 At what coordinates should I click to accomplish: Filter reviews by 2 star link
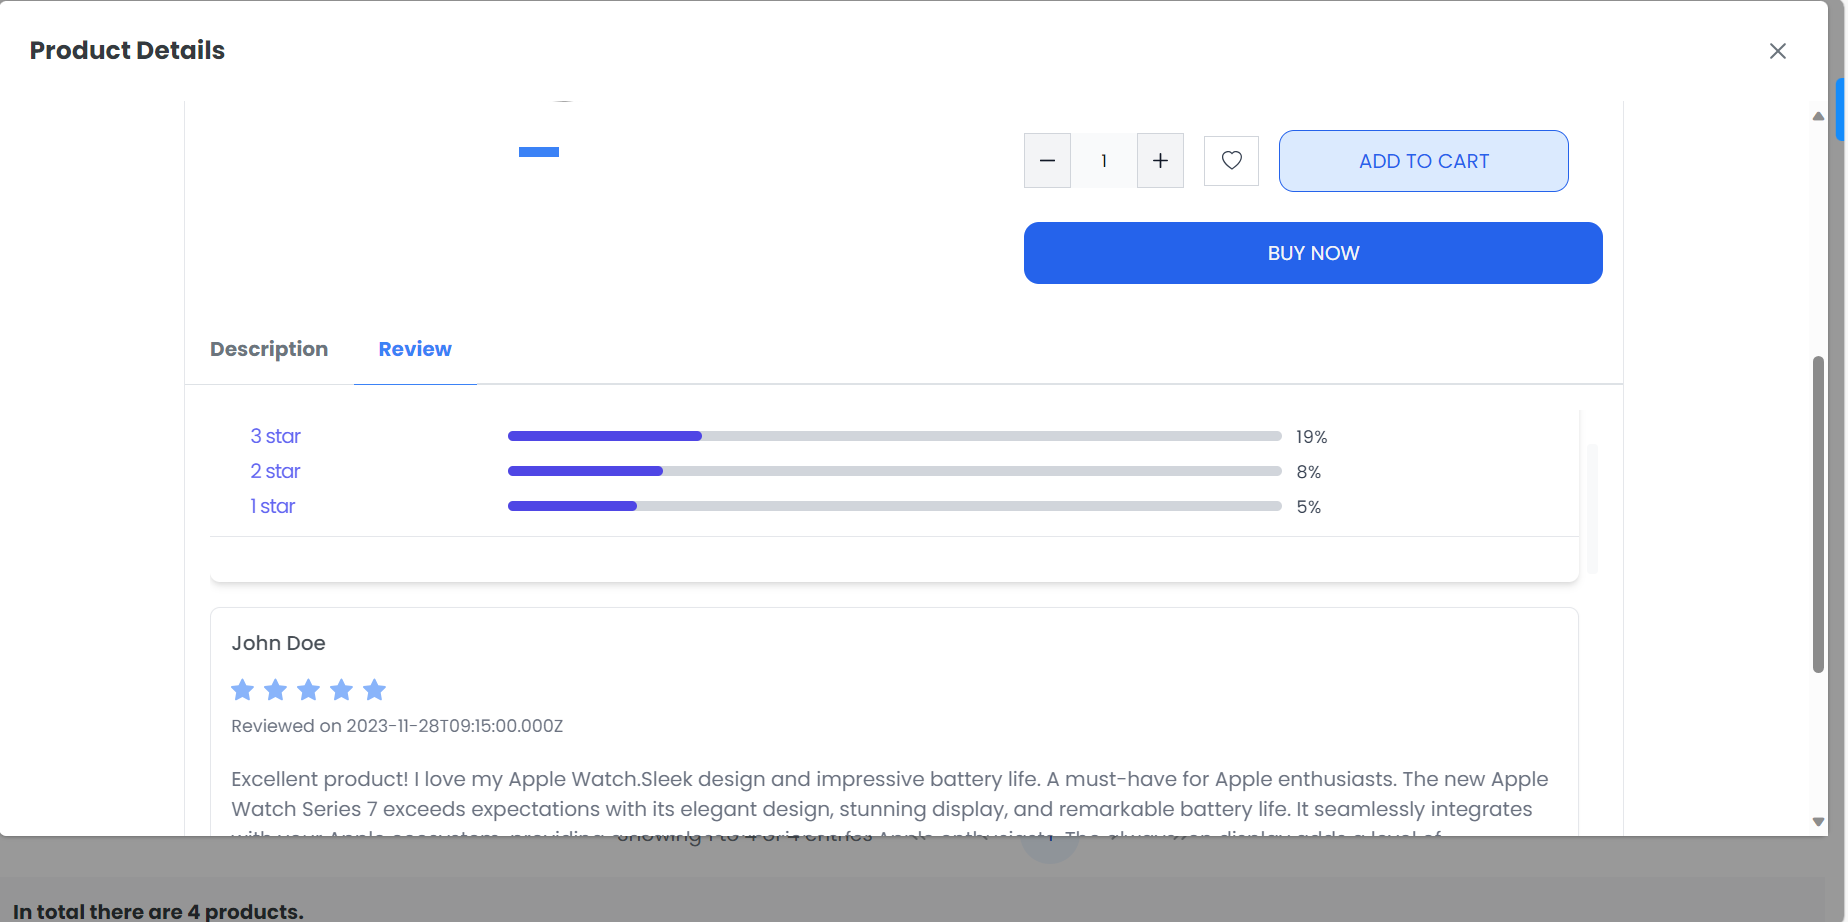[275, 471]
